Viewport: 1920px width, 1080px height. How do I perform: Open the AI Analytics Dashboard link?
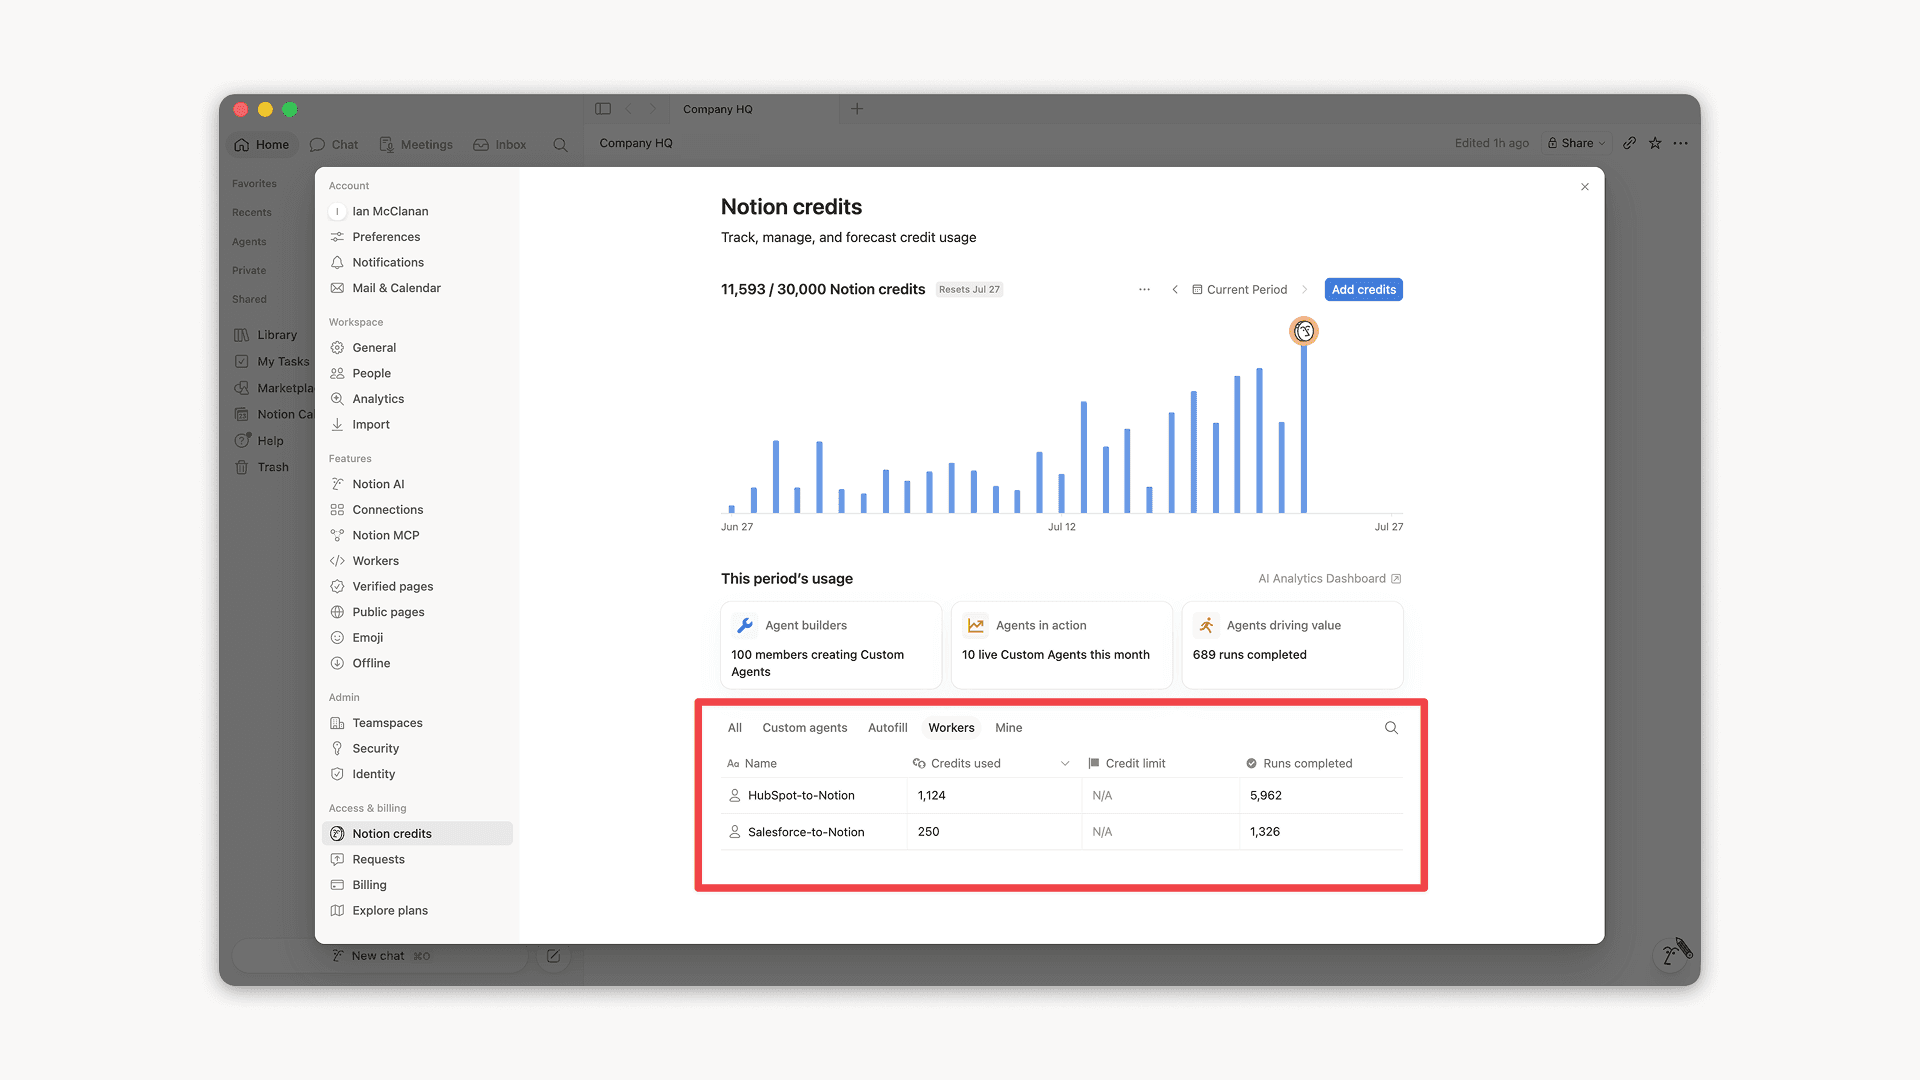1329,579
